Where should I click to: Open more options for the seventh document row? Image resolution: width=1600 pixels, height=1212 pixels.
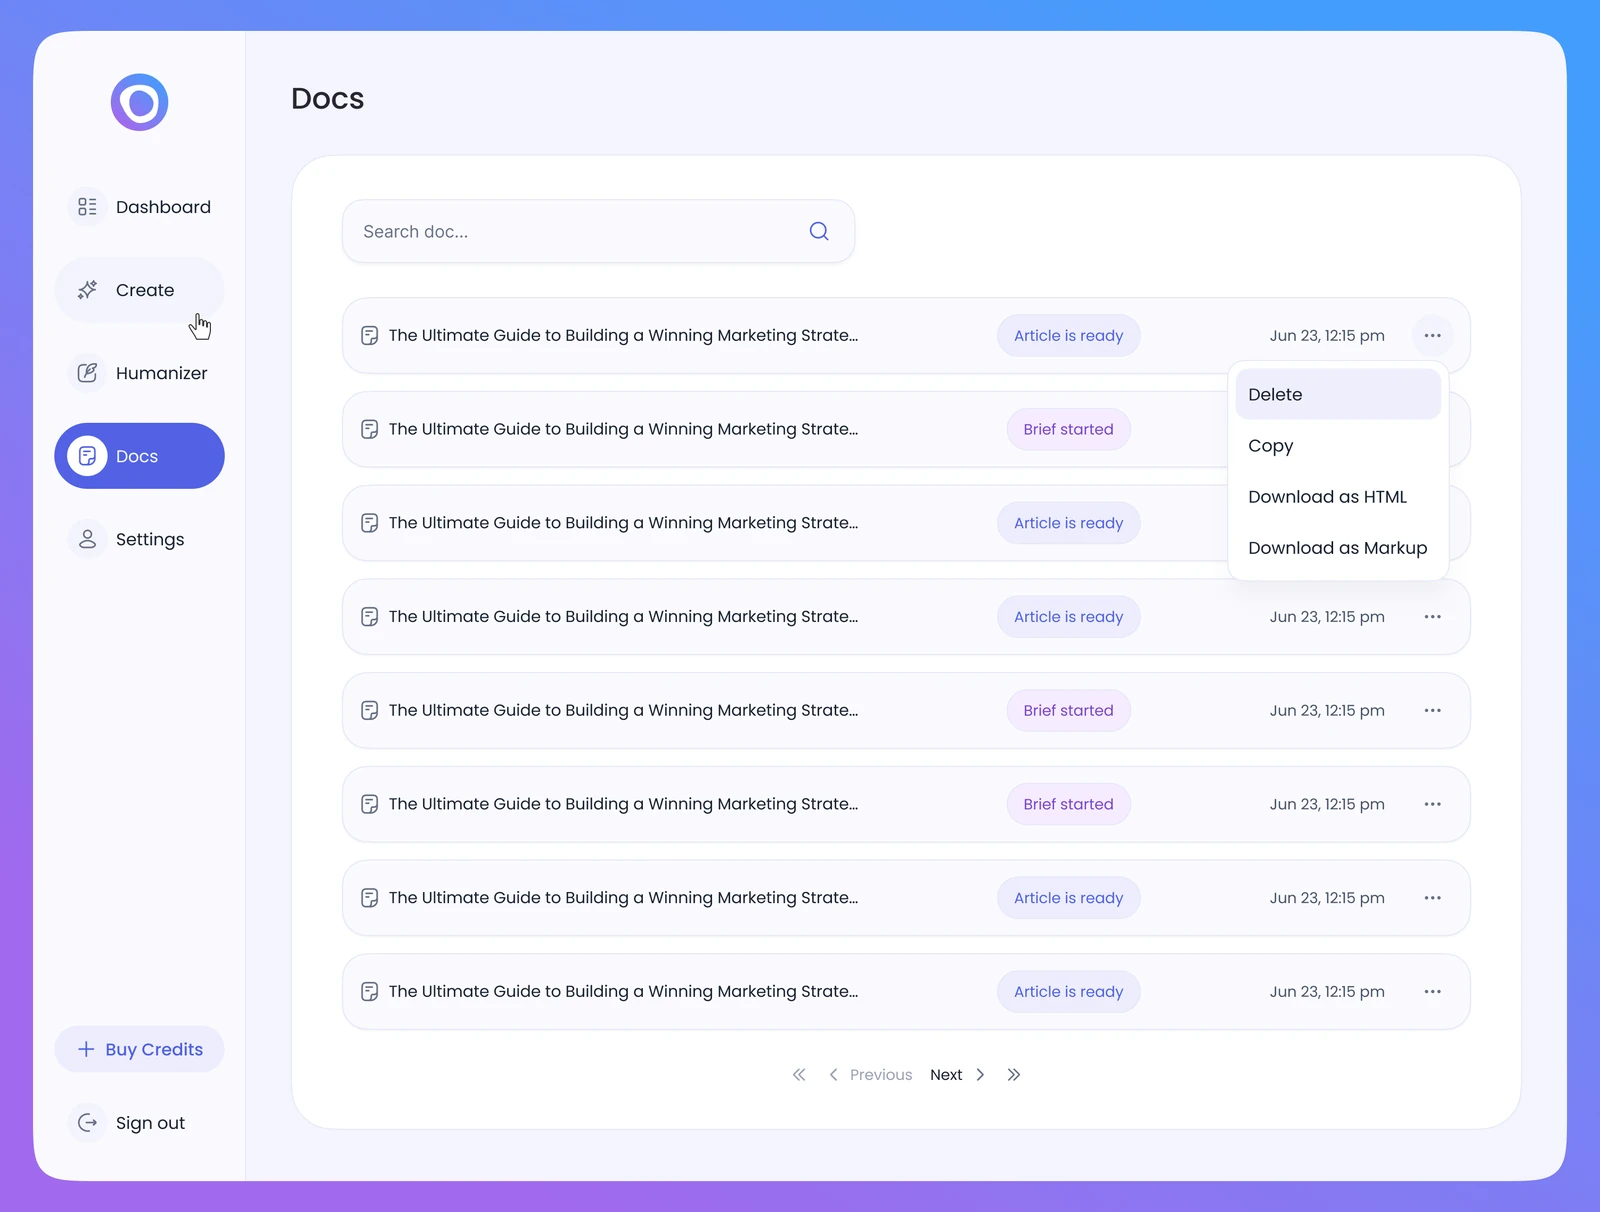(1432, 898)
